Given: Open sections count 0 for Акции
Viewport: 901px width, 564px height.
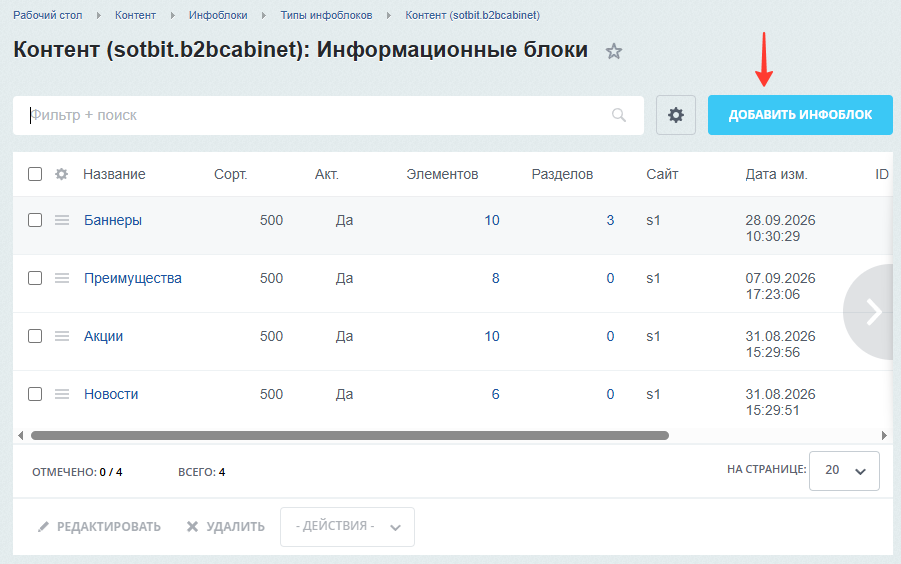Looking at the screenshot, I should pyautogui.click(x=610, y=336).
